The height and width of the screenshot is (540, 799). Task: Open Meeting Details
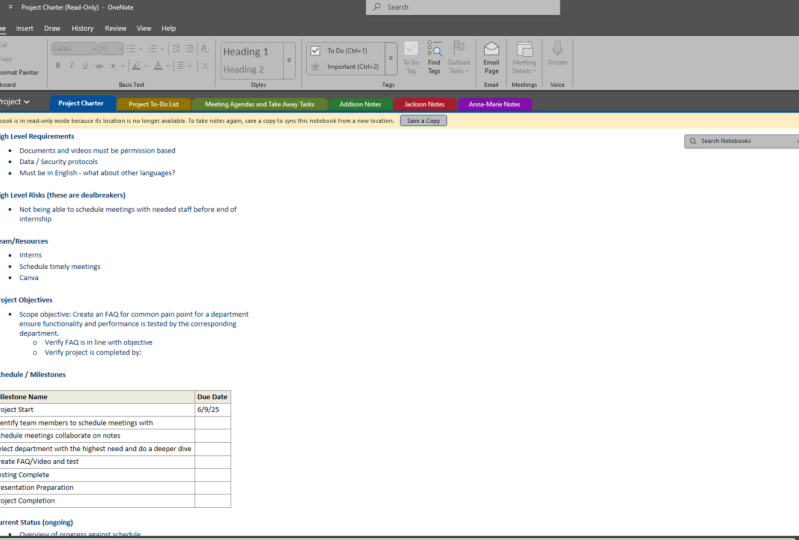click(x=524, y=58)
